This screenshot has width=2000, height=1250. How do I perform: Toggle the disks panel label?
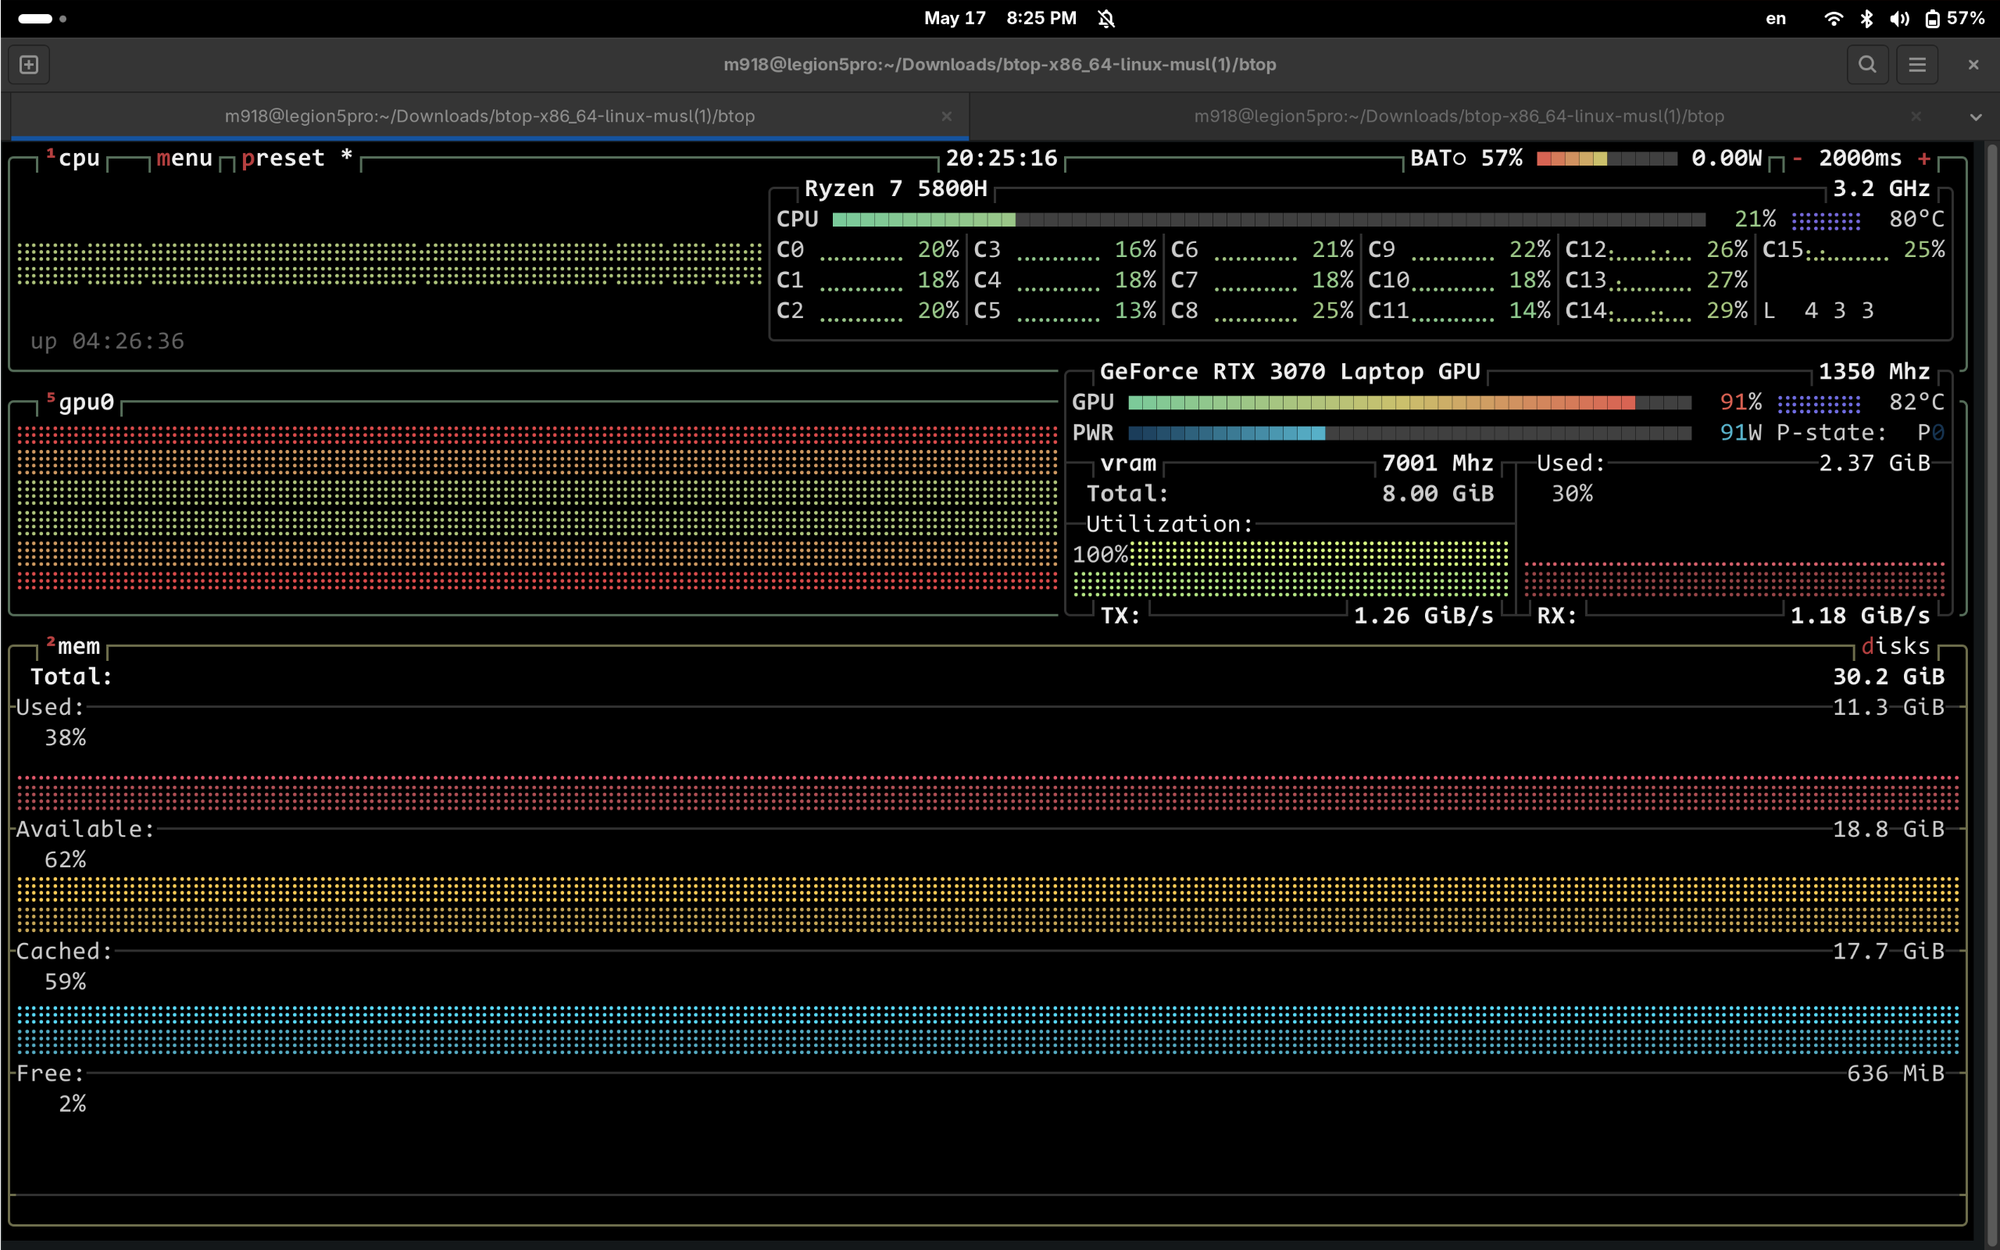(x=1896, y=646)
